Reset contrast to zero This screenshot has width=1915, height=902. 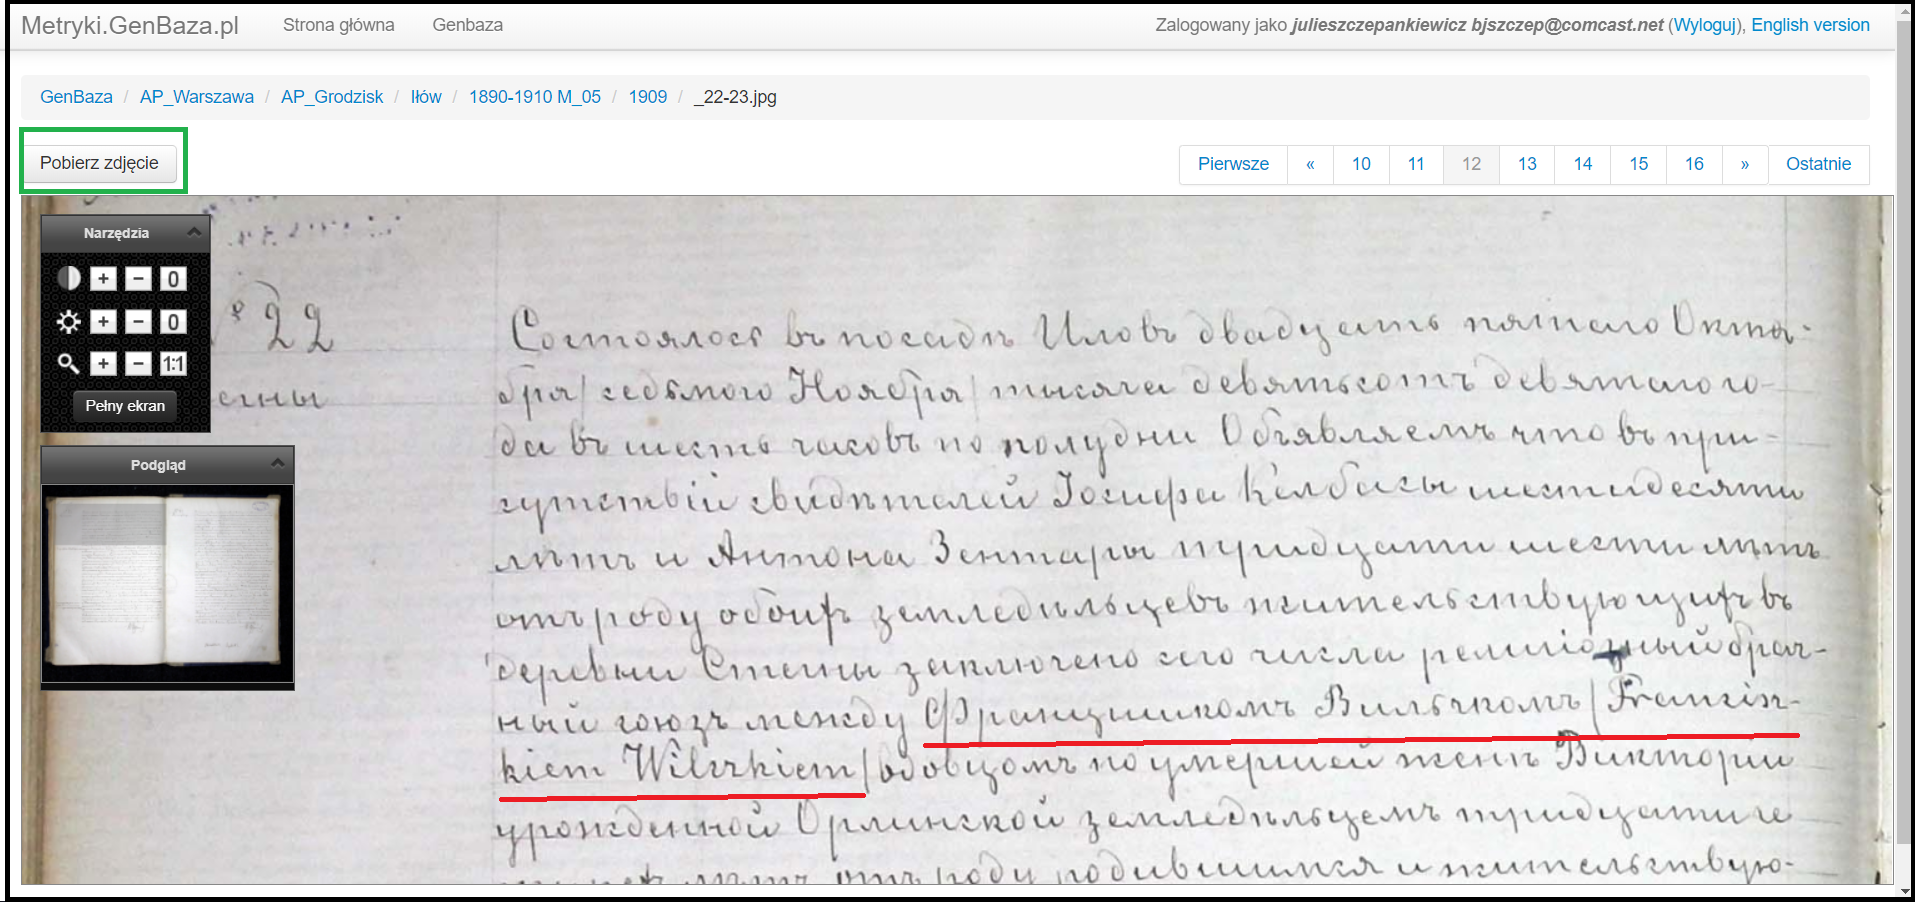click(x=173, y=279)
